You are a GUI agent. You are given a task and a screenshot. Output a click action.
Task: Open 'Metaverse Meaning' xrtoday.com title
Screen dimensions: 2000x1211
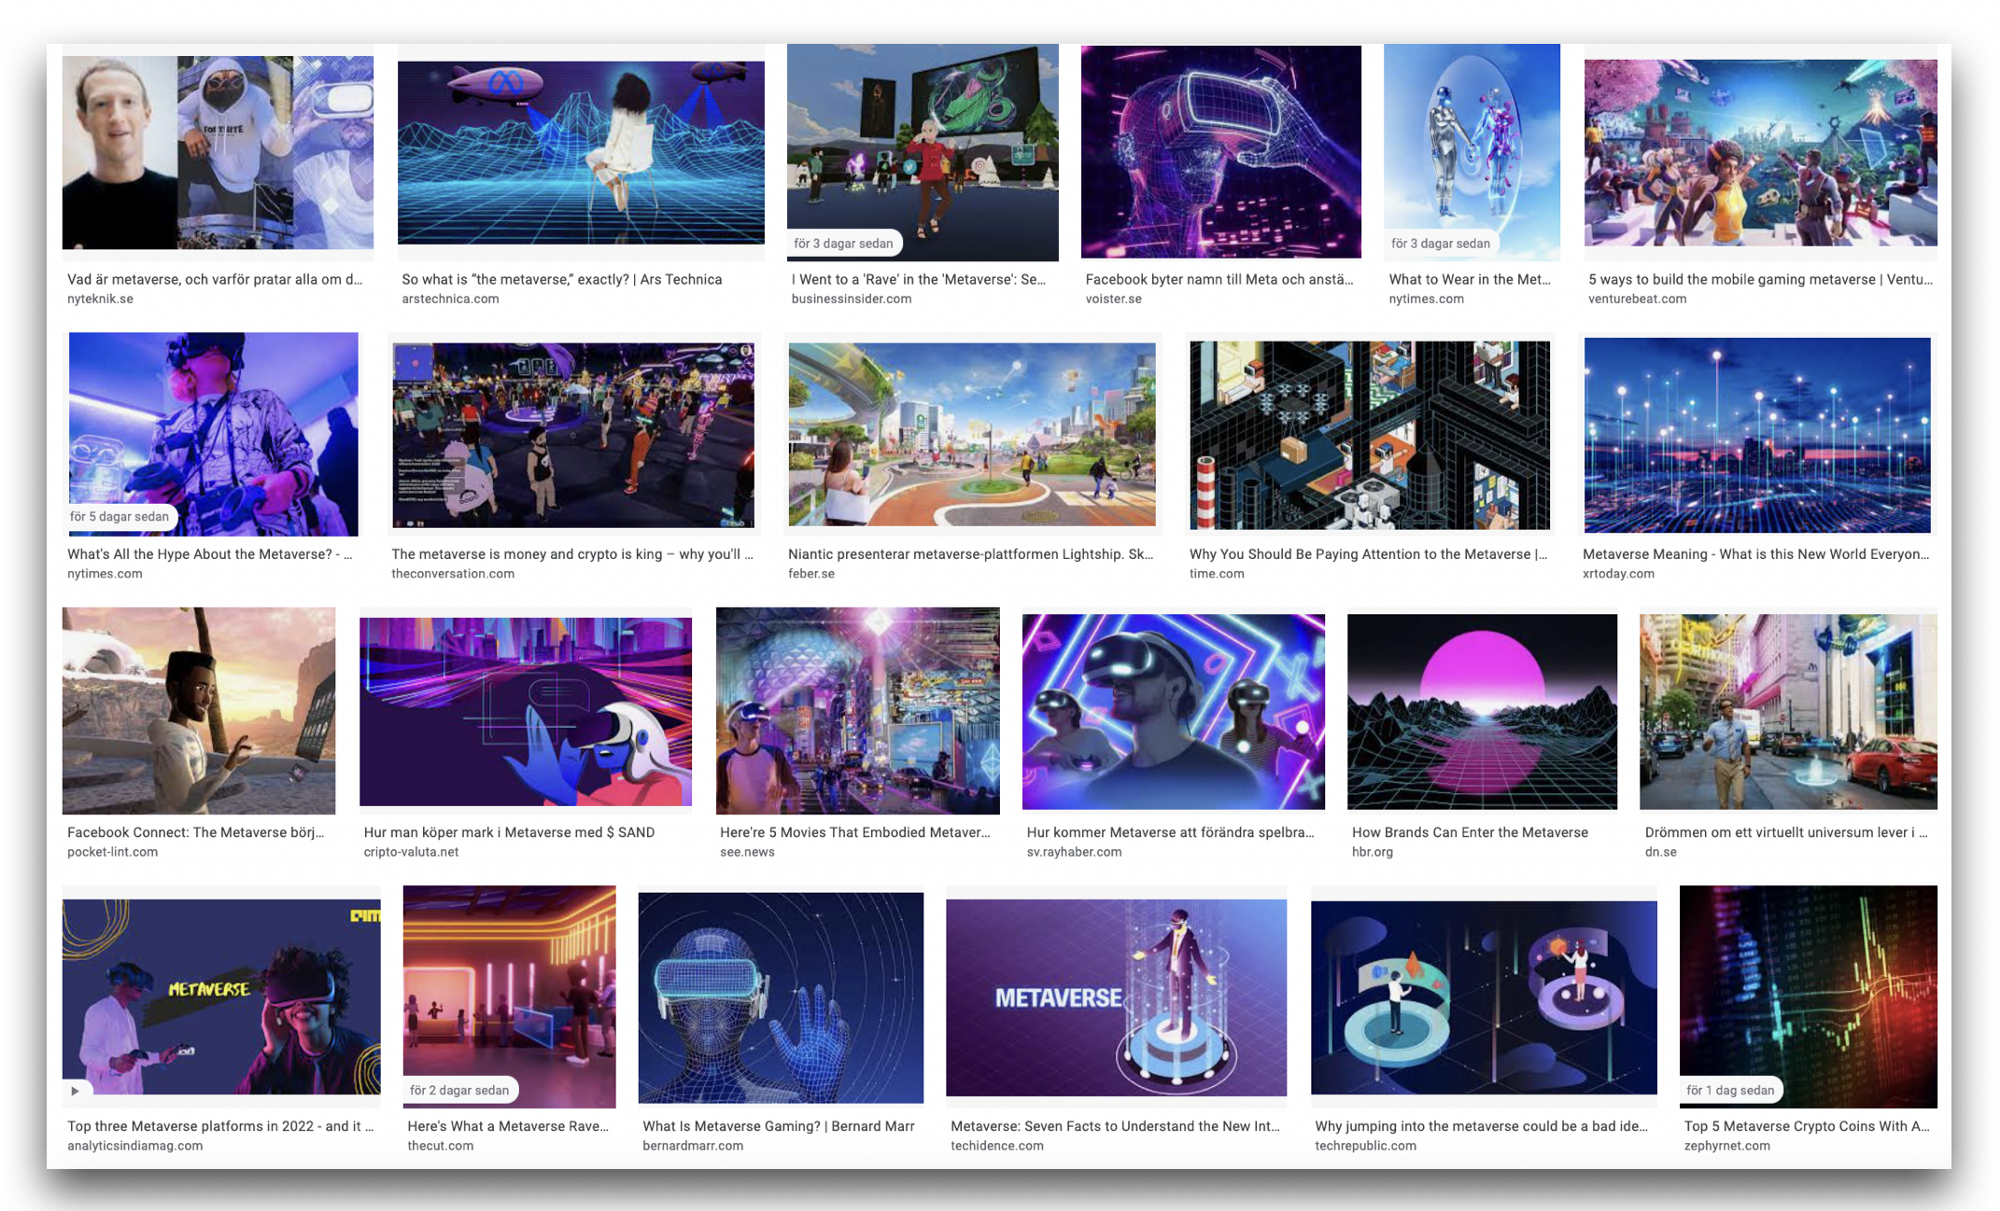1755,554
